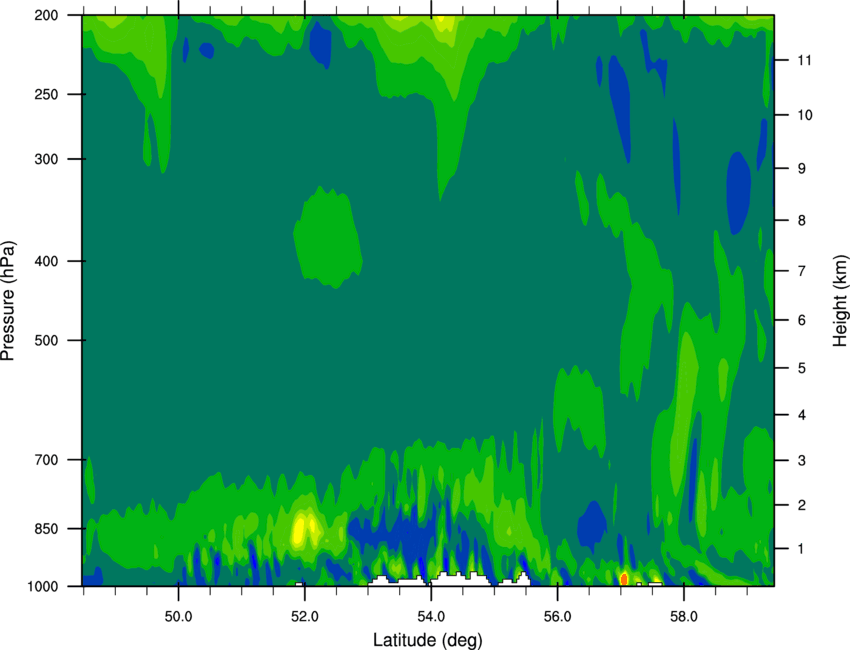The width and height of the screenshot is (850, 650).
Task: Click the isolated green blob near 400 hPa
Action: pos(328,237)
